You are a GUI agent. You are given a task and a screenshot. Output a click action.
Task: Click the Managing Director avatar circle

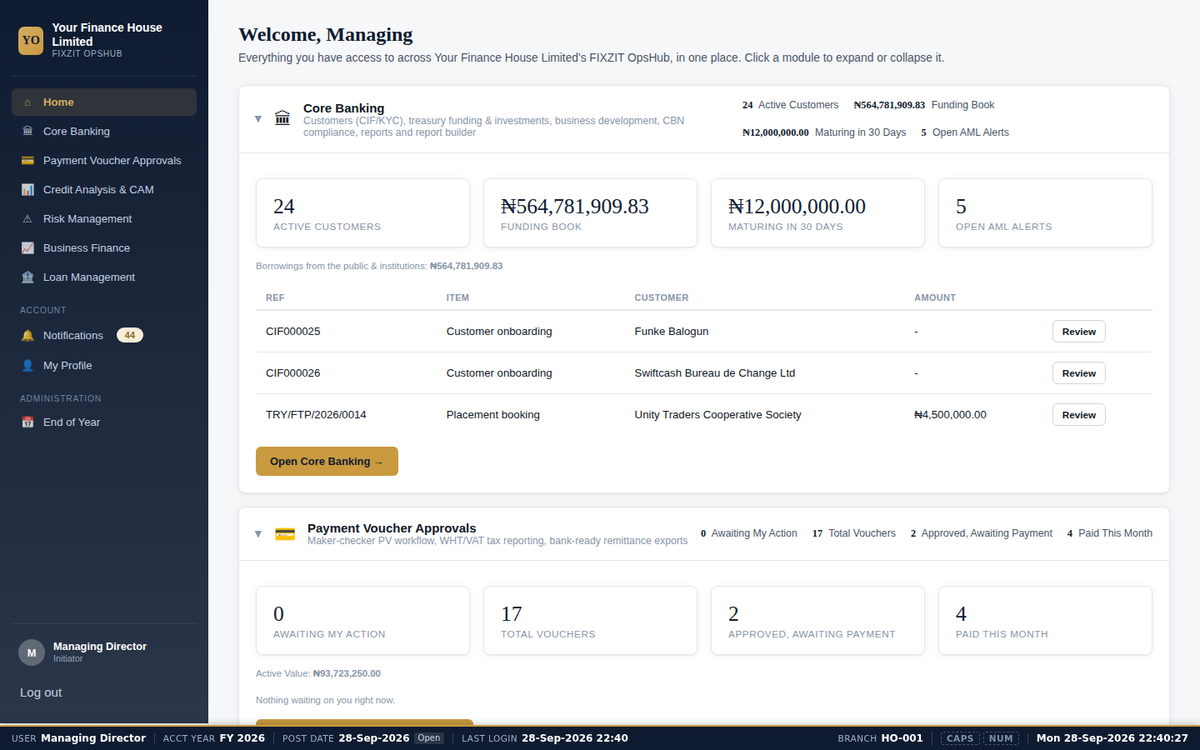click(x=32, y=653)
